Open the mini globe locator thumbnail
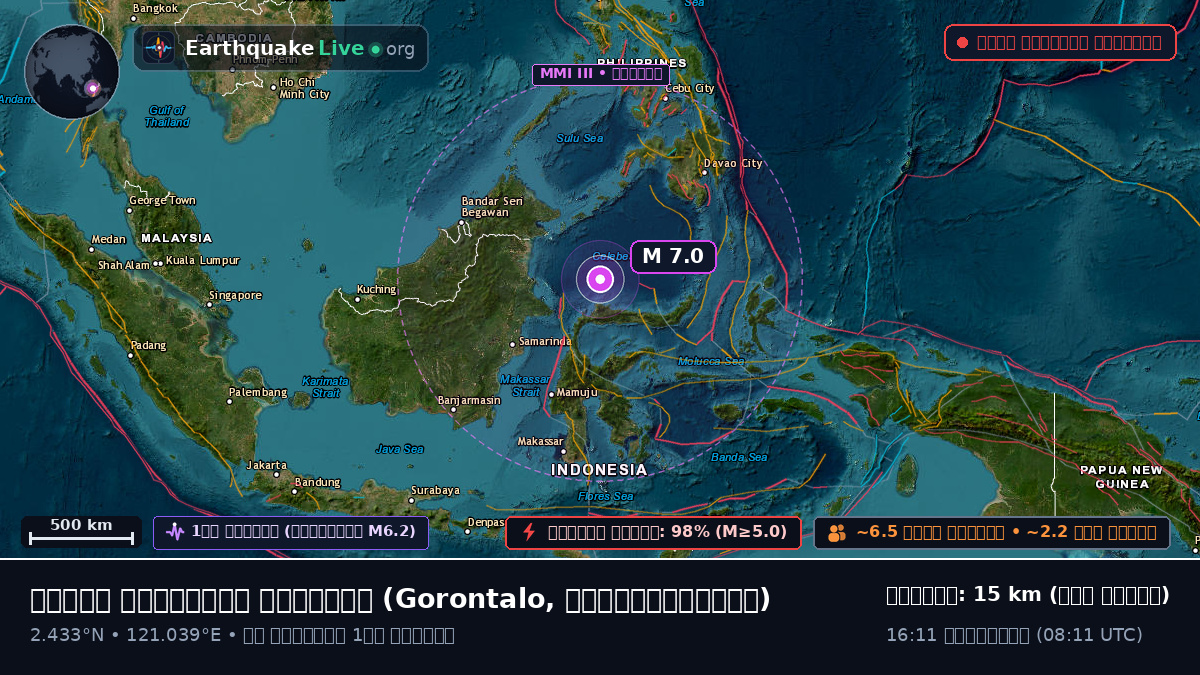This screenshot has height=675, width=1200. [72, 72]
